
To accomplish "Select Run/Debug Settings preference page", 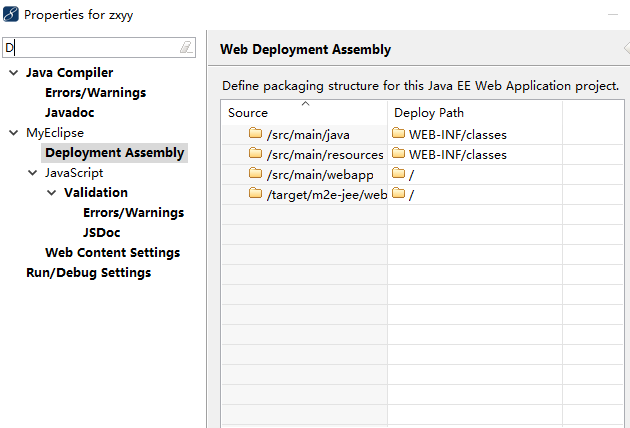I will [x=88, y=272].
